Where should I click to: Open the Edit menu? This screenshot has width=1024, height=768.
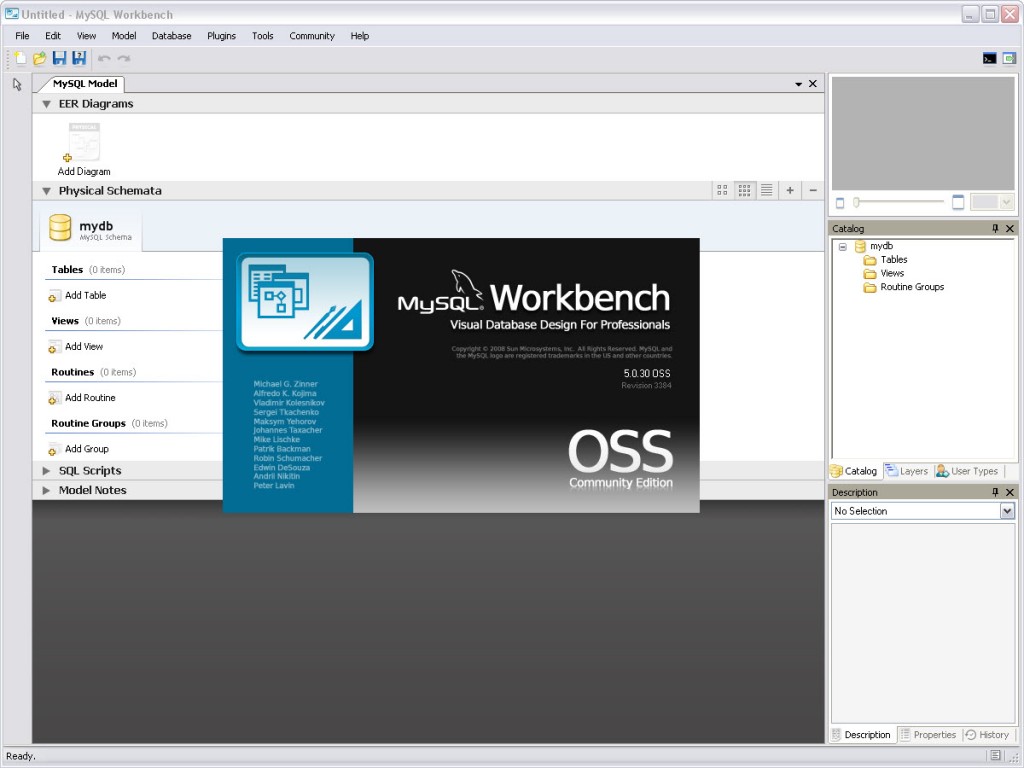pyautogui.click(x=53, y=36)
